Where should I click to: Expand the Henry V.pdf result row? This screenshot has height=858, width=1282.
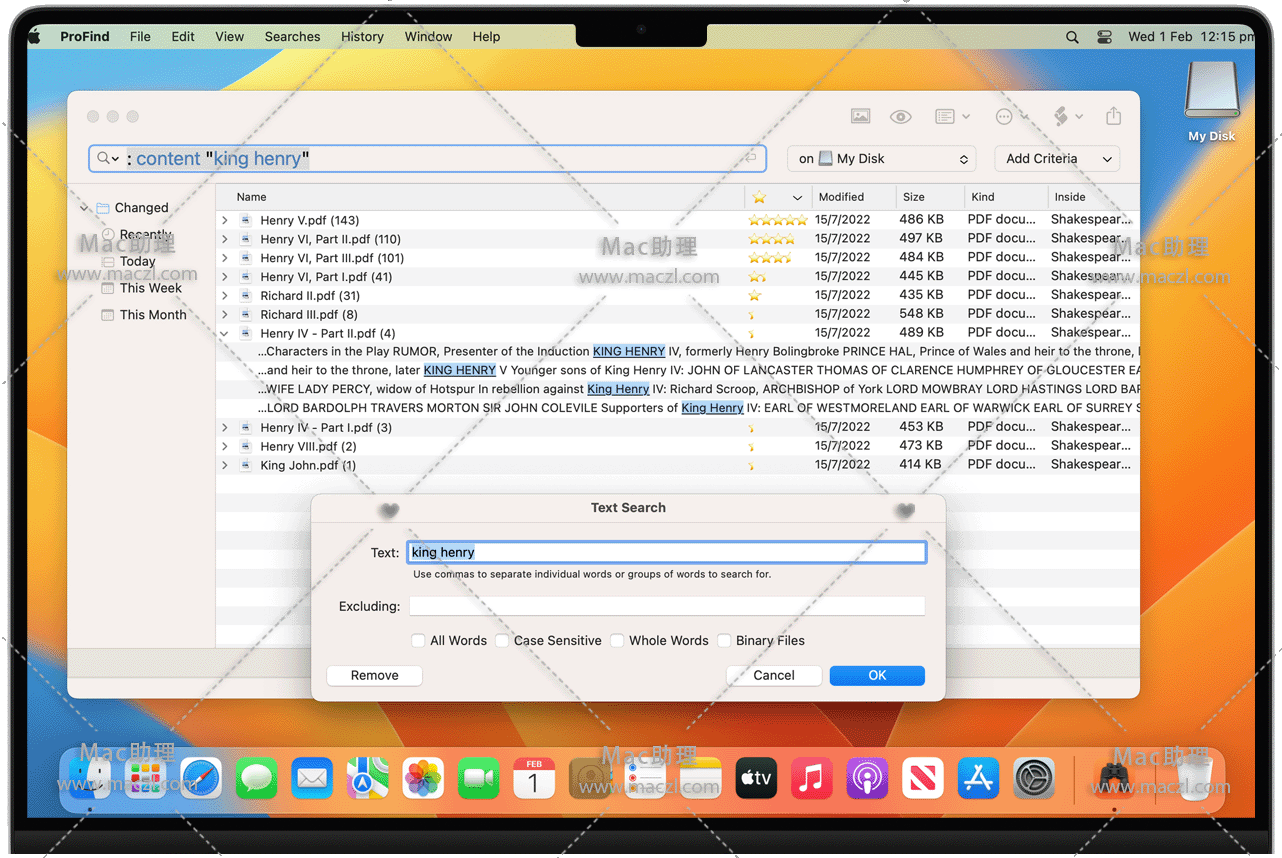[x=225, y=220]
